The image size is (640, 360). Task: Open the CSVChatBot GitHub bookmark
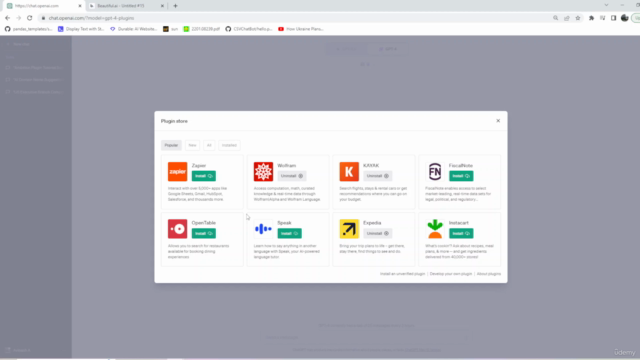pos(249,29)
